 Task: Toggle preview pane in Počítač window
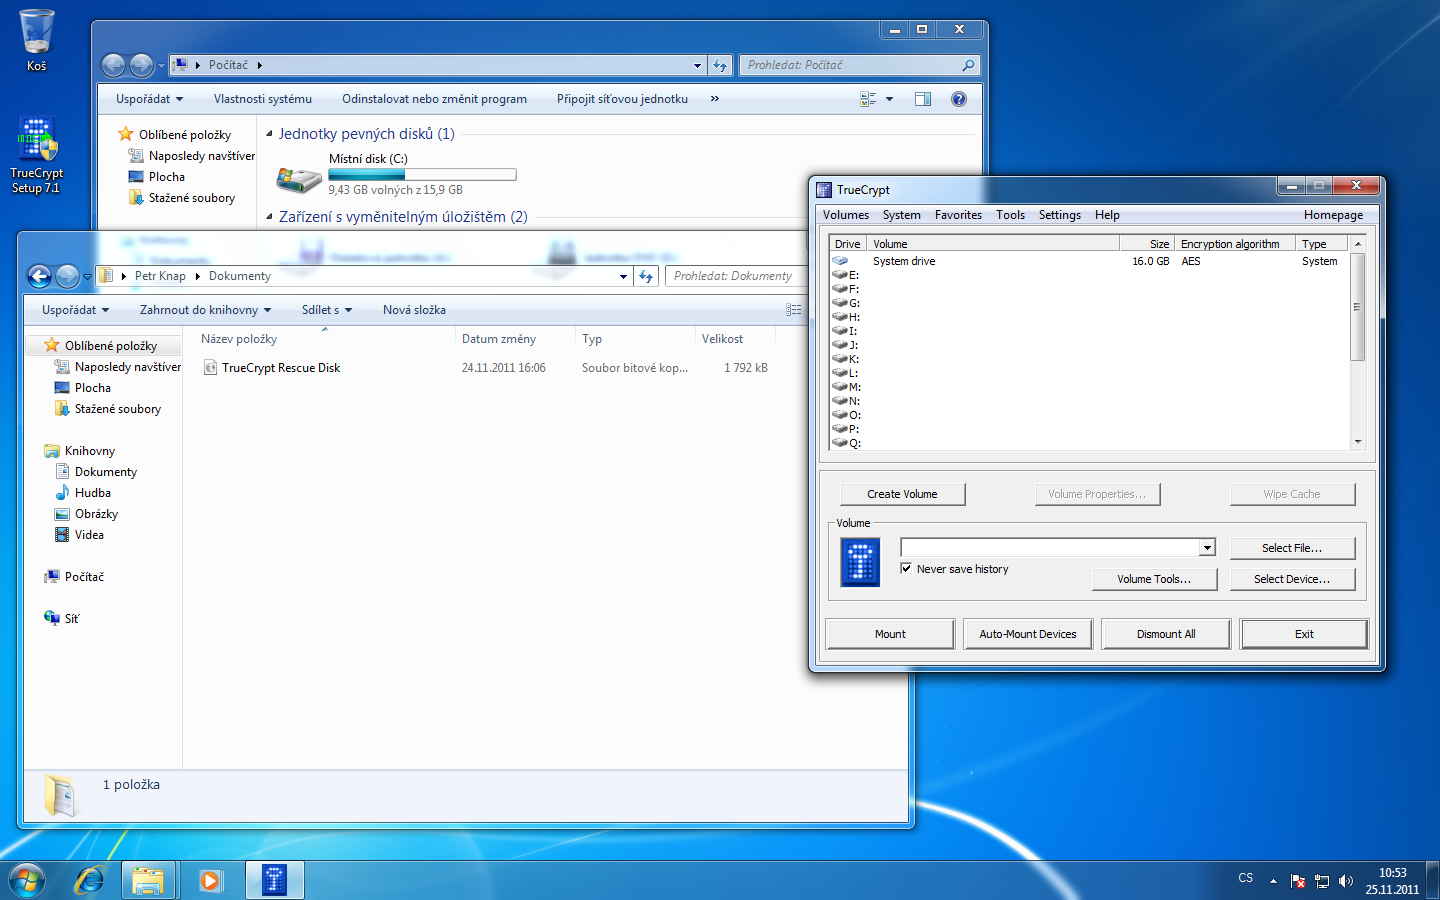(923, 99)
